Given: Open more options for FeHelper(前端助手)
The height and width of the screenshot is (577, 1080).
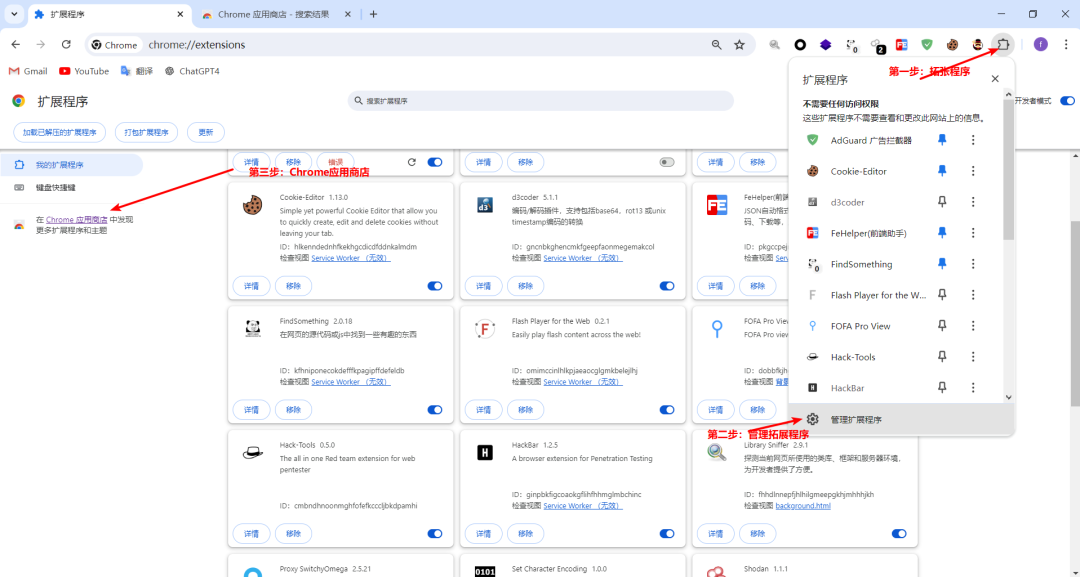Looking at the screenshot, I should [973, 233].
